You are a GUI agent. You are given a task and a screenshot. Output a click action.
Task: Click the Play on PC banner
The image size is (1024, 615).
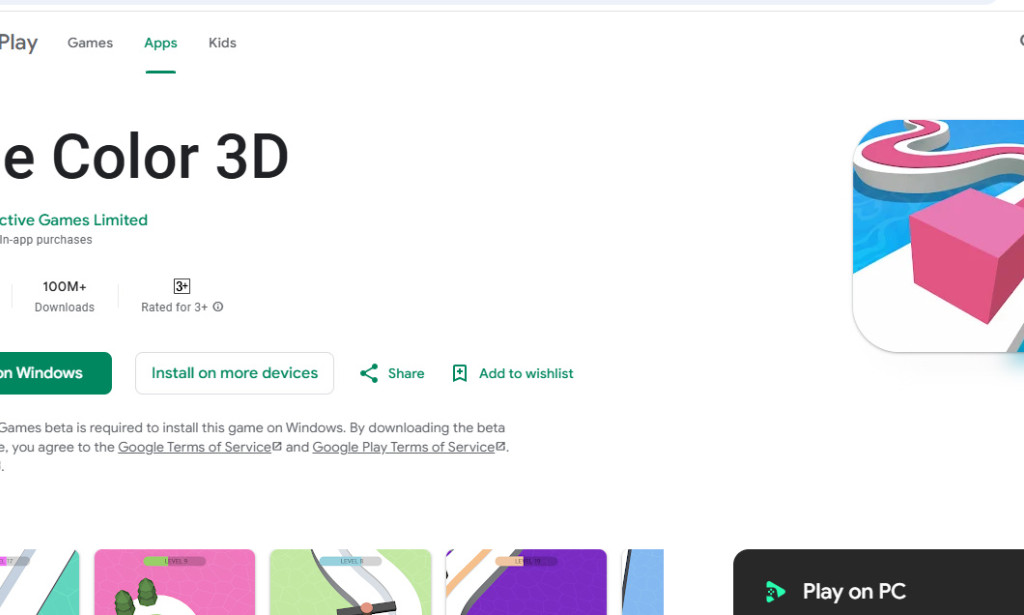(878, 591)
